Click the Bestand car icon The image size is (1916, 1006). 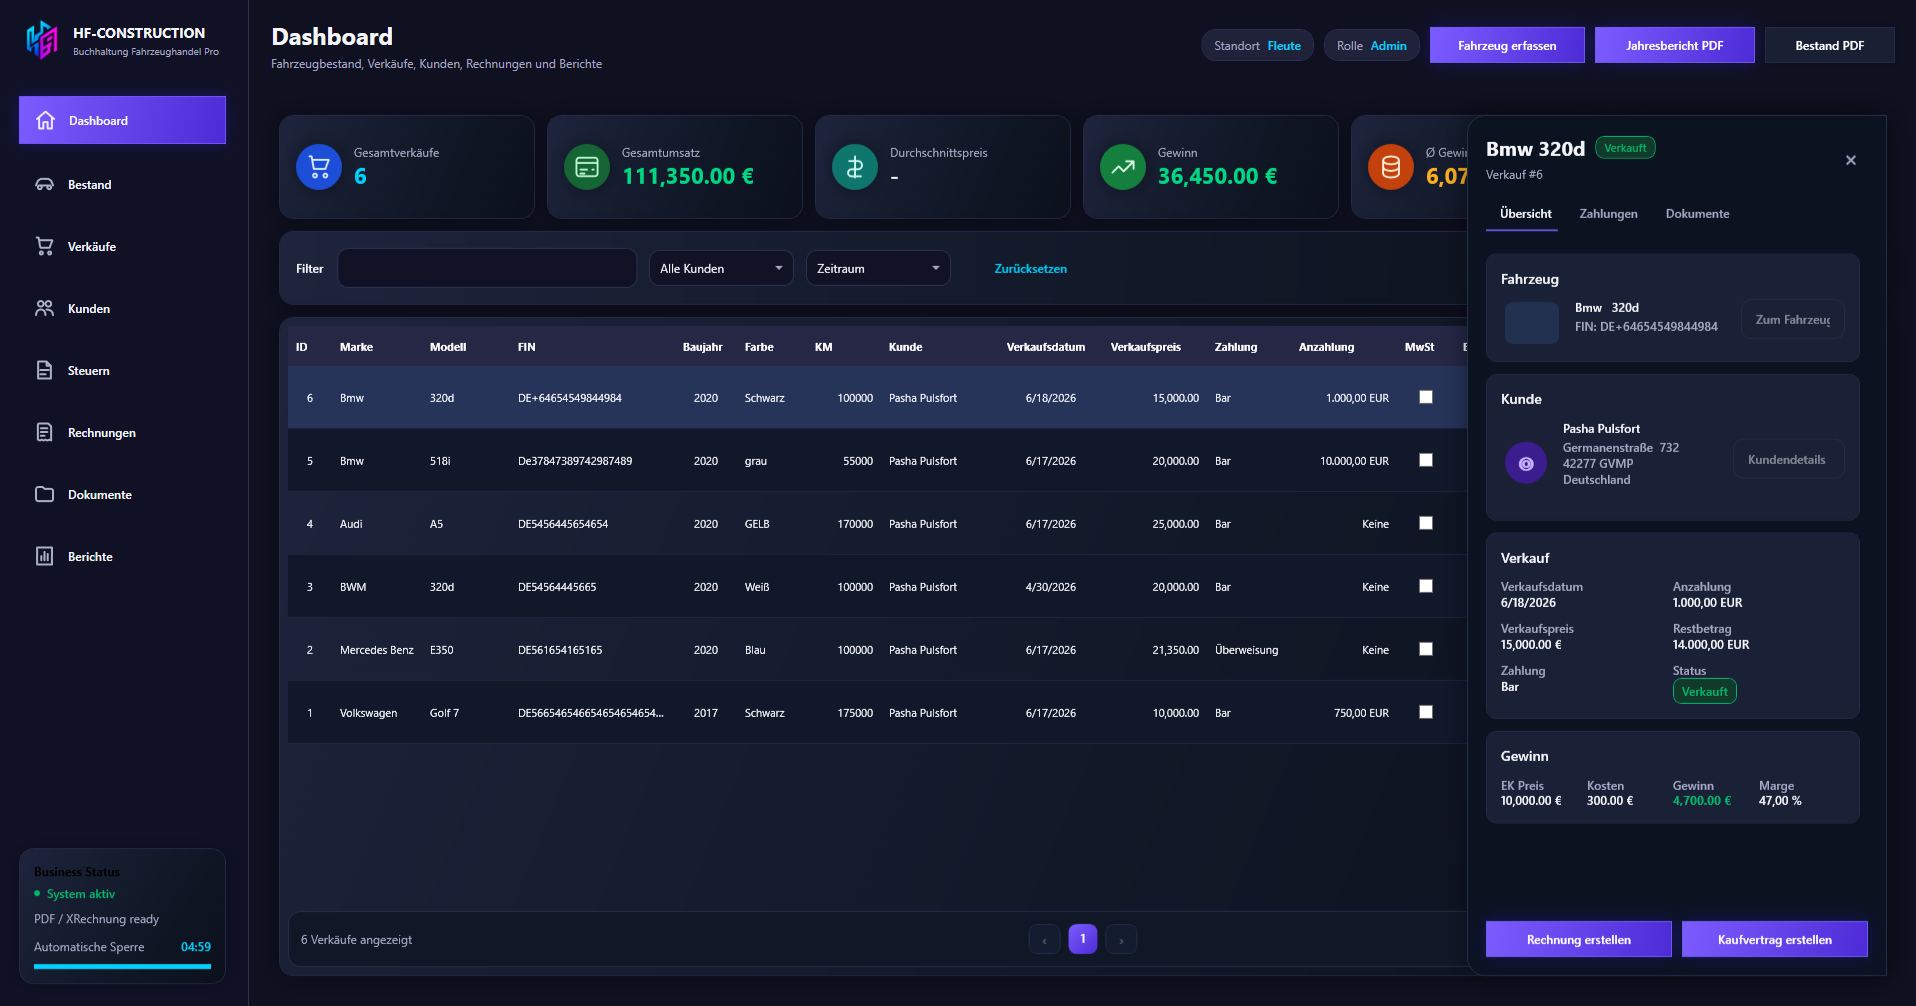tap(45, 184)
